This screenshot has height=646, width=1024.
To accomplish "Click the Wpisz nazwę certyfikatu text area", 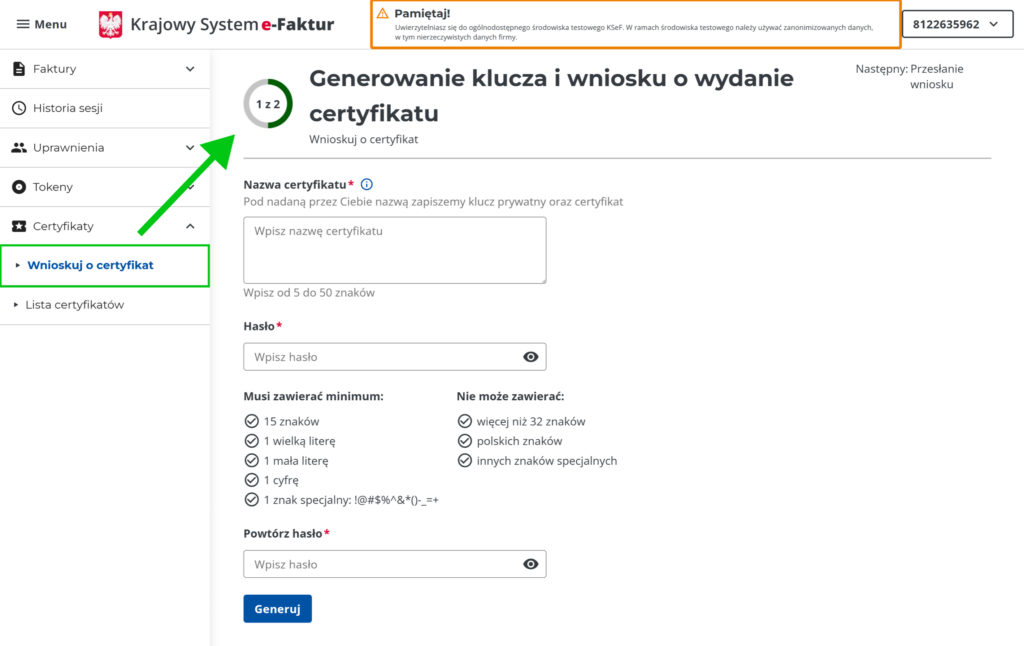I will tap(394, 250).
